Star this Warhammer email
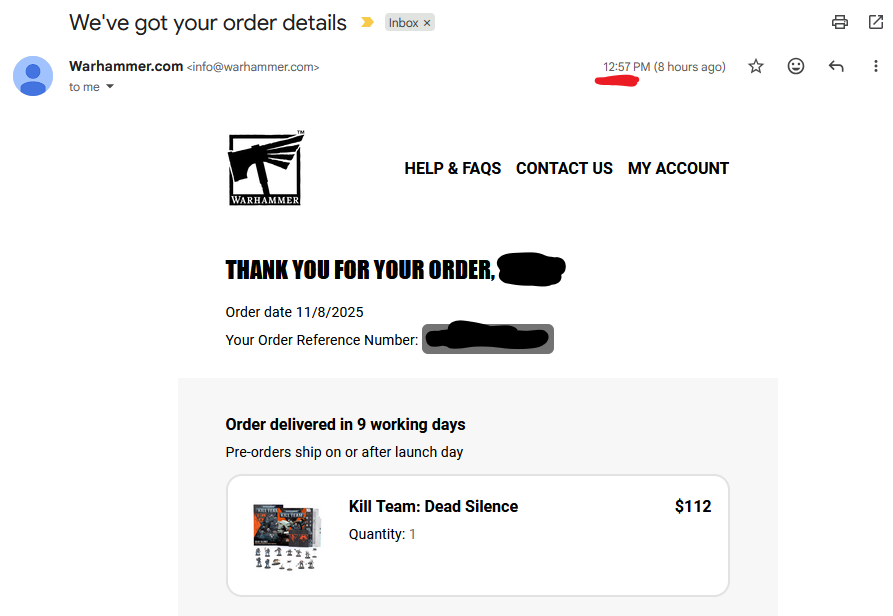The width and height of the screenshot is (893, 616). (x=756, y=67)
